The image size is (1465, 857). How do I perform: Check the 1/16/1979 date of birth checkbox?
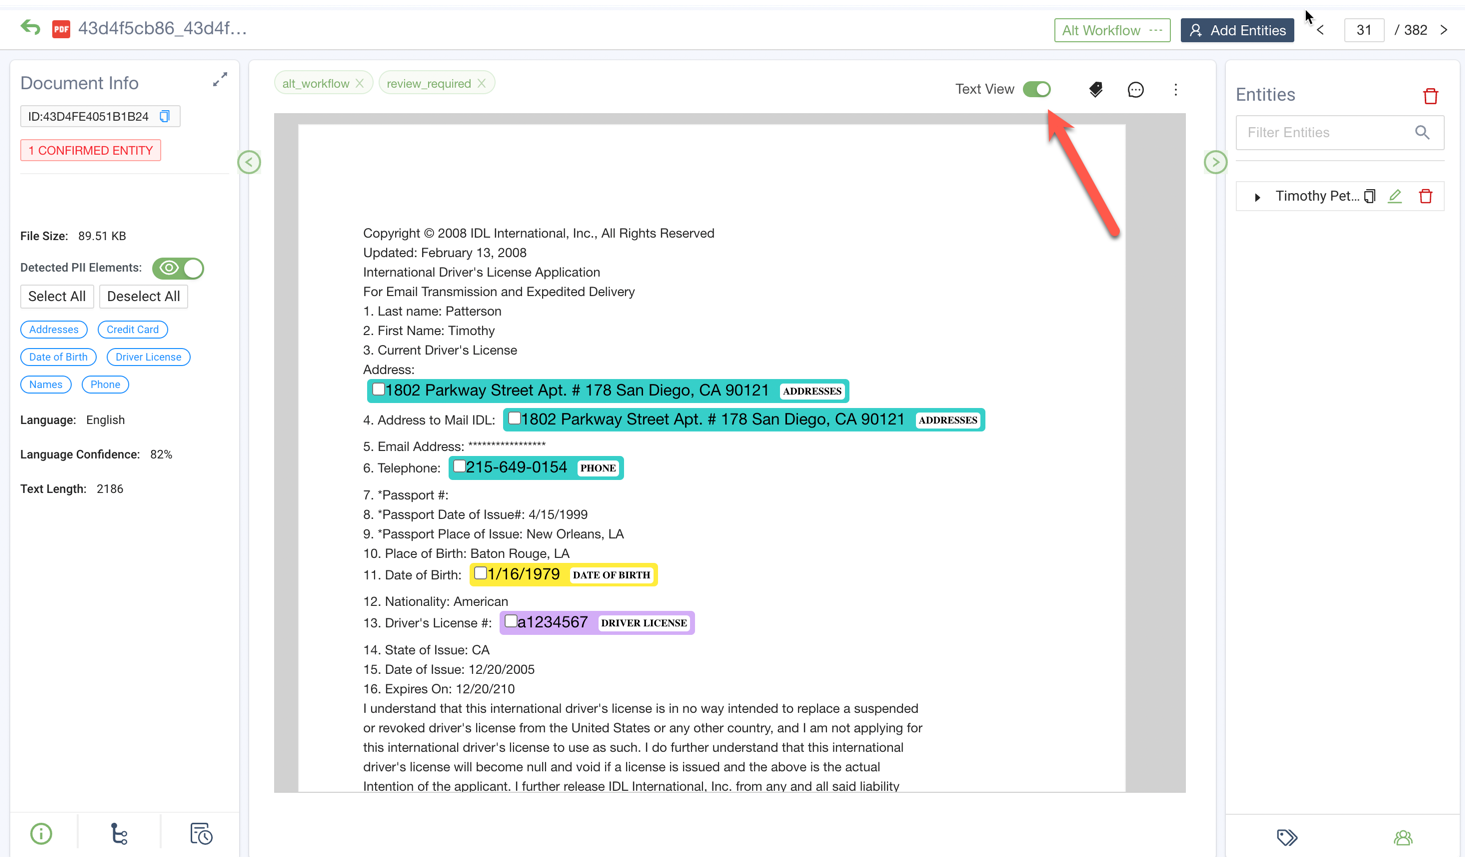(x=481, y=574)
